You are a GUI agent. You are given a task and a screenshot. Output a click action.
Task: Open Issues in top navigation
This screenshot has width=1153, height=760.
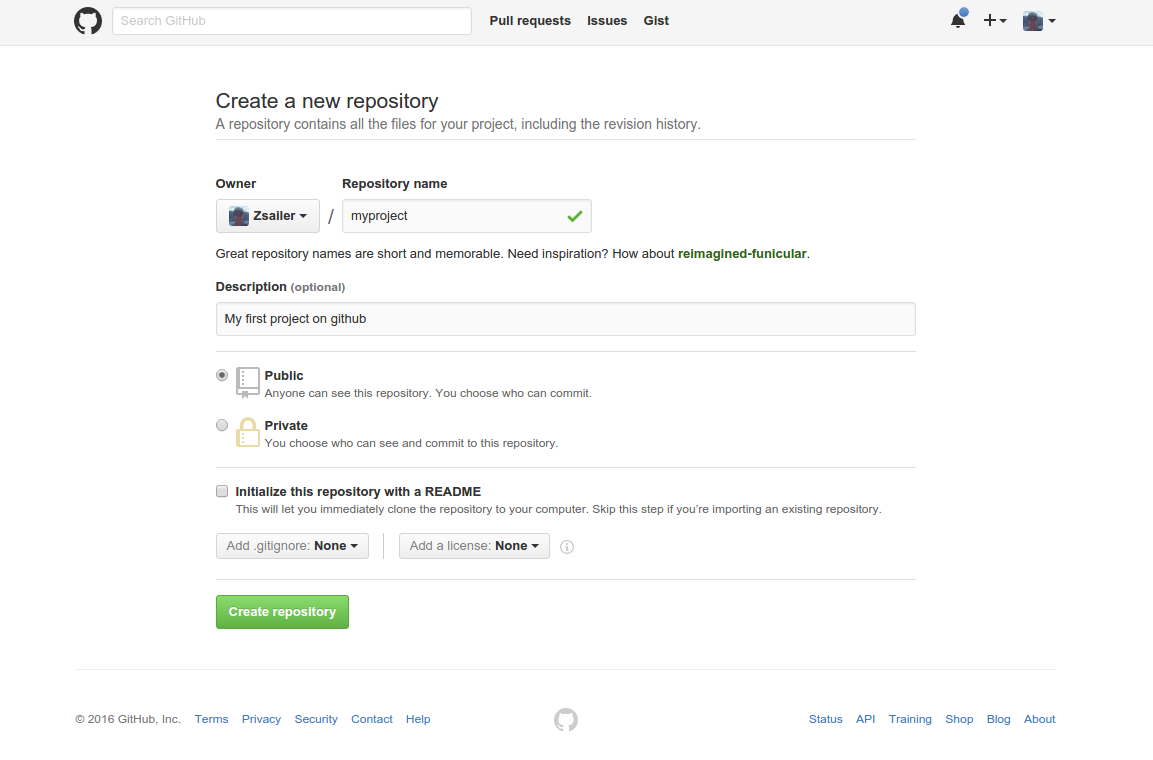coord(607,21)
